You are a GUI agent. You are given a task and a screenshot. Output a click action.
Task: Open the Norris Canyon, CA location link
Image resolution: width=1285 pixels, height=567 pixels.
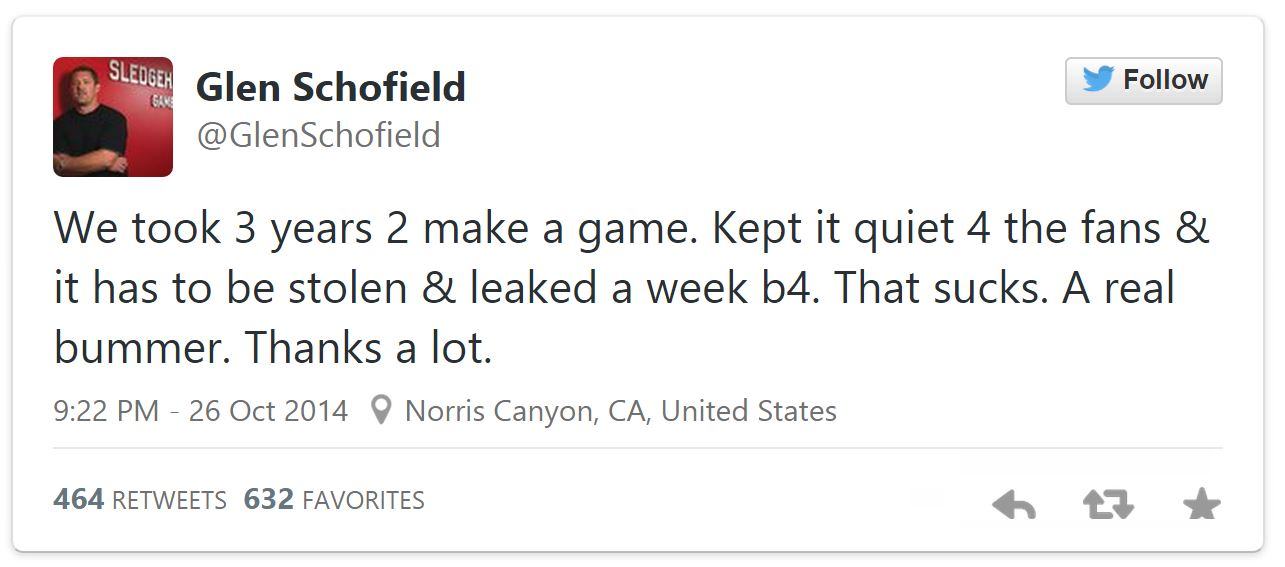coord(620,411)
